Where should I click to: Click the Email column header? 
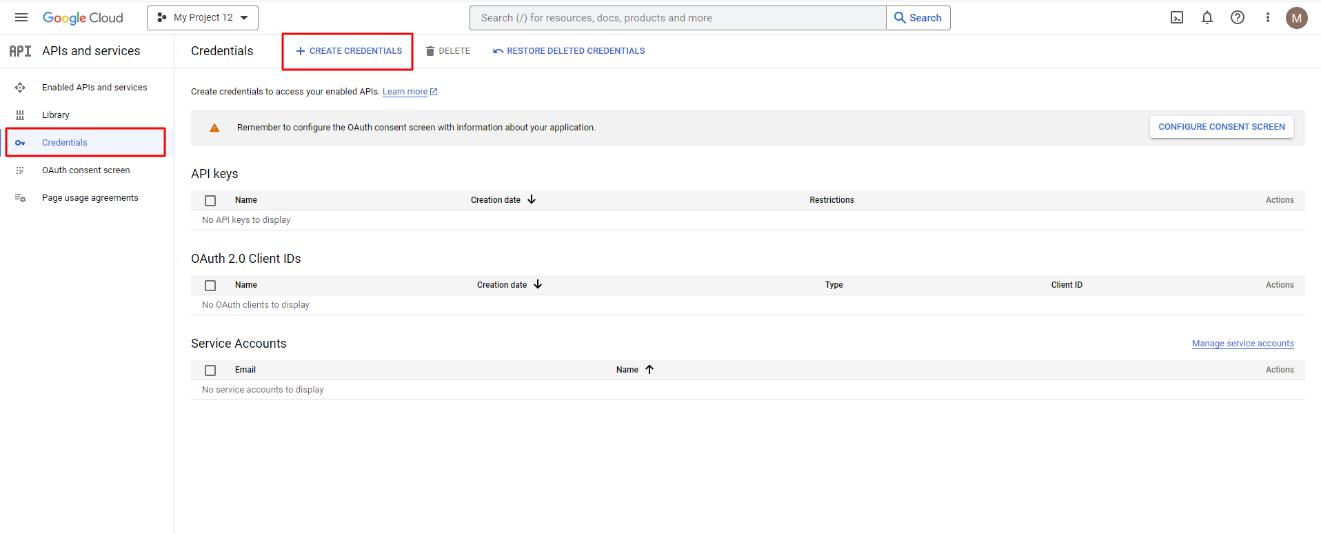point(245,370)
